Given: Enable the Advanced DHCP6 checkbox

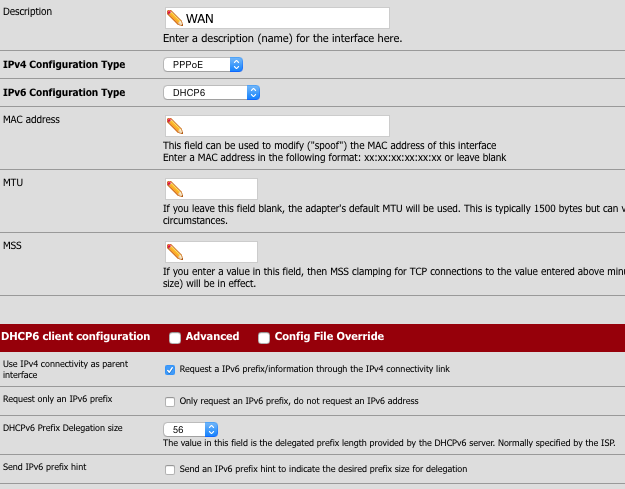Looking at the screenshot, I should (x=175, y=337).
